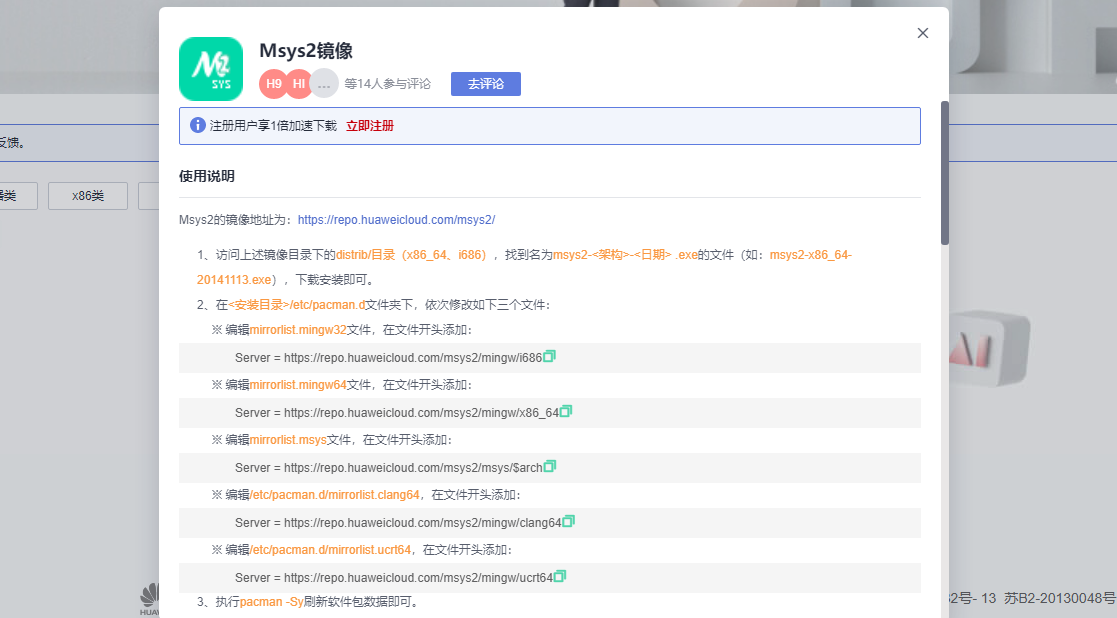This screenshot has width=1117, height=618.
Task: Select the x86类 filter button in background
Action: click(88, 196)
